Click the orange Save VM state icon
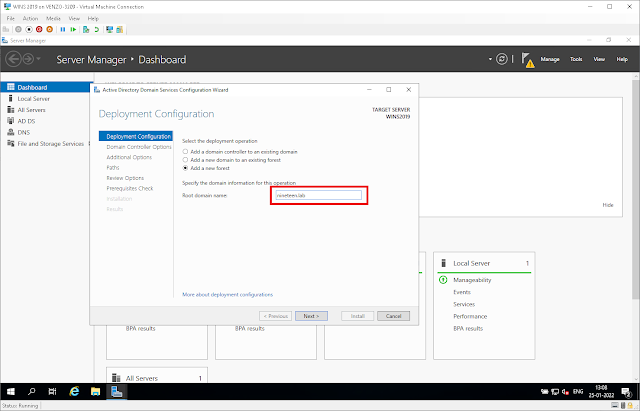Viewport: 640px width, 411px height. pos(49,29)
